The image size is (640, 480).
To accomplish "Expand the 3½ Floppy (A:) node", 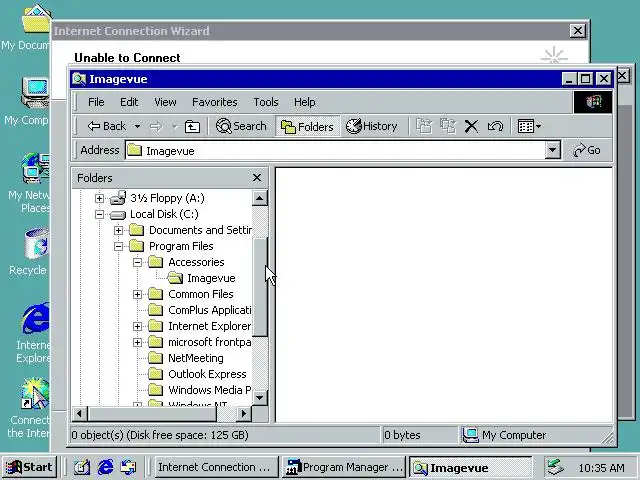I will click(99, 198).
